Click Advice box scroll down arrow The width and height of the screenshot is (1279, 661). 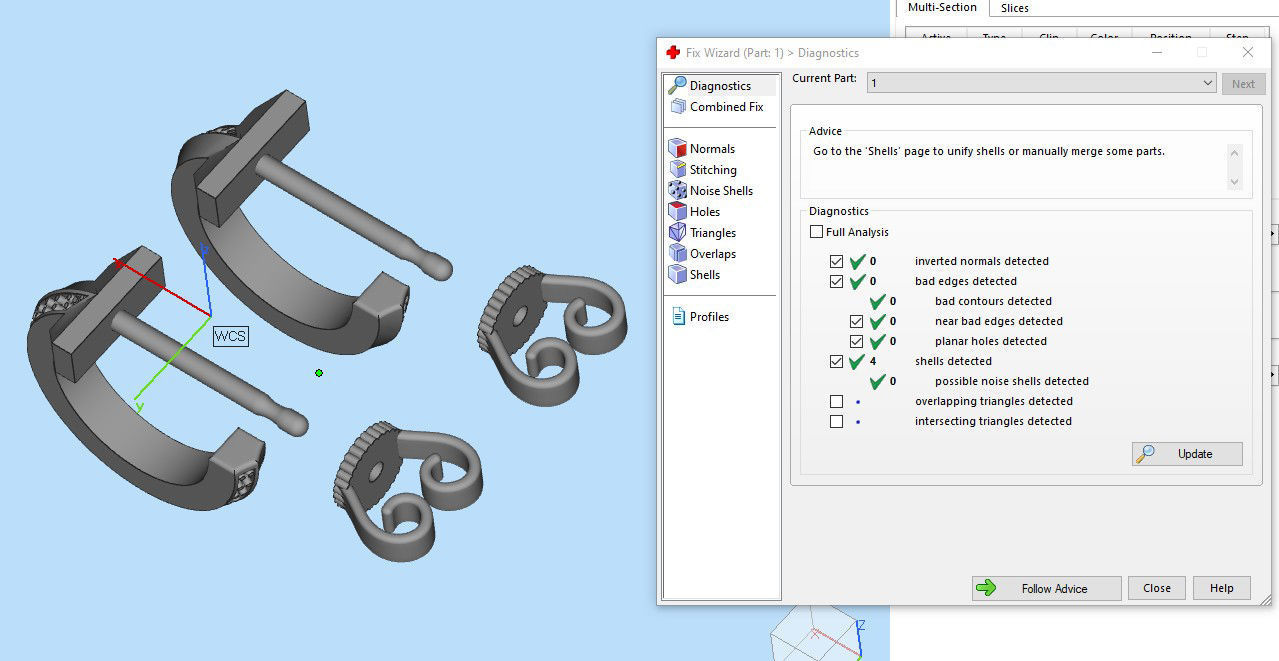click(x=1234, y=181)
